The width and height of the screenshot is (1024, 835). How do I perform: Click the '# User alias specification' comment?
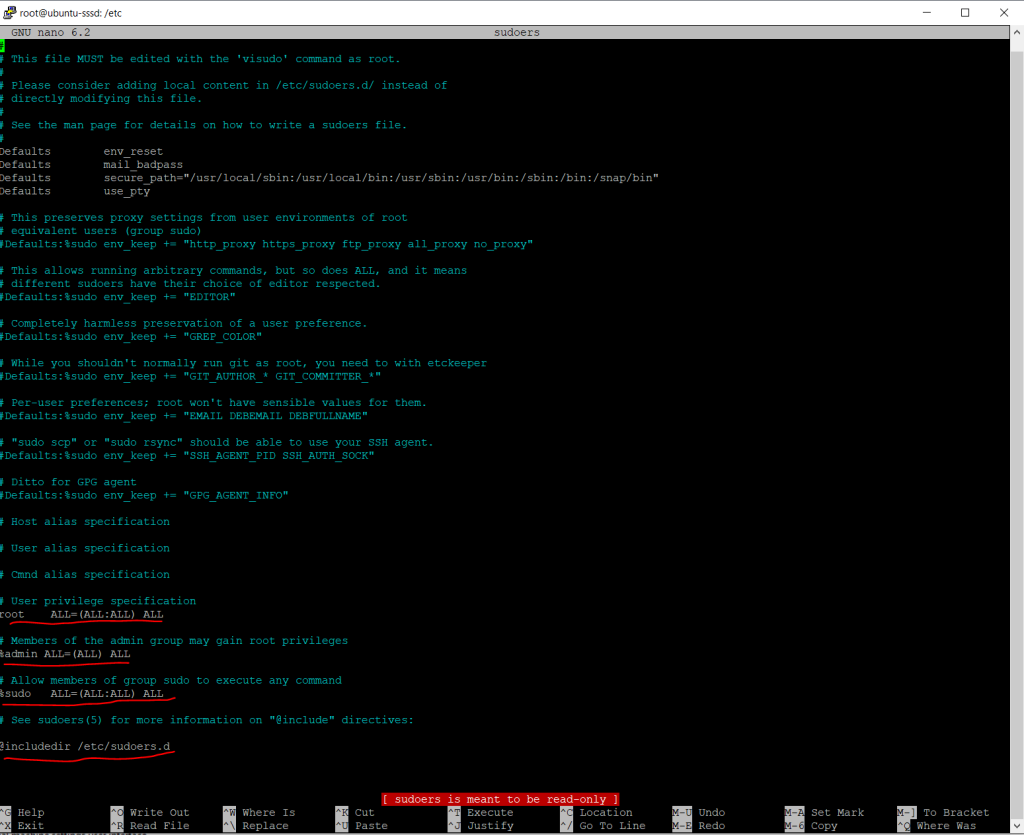coord(85,548)
